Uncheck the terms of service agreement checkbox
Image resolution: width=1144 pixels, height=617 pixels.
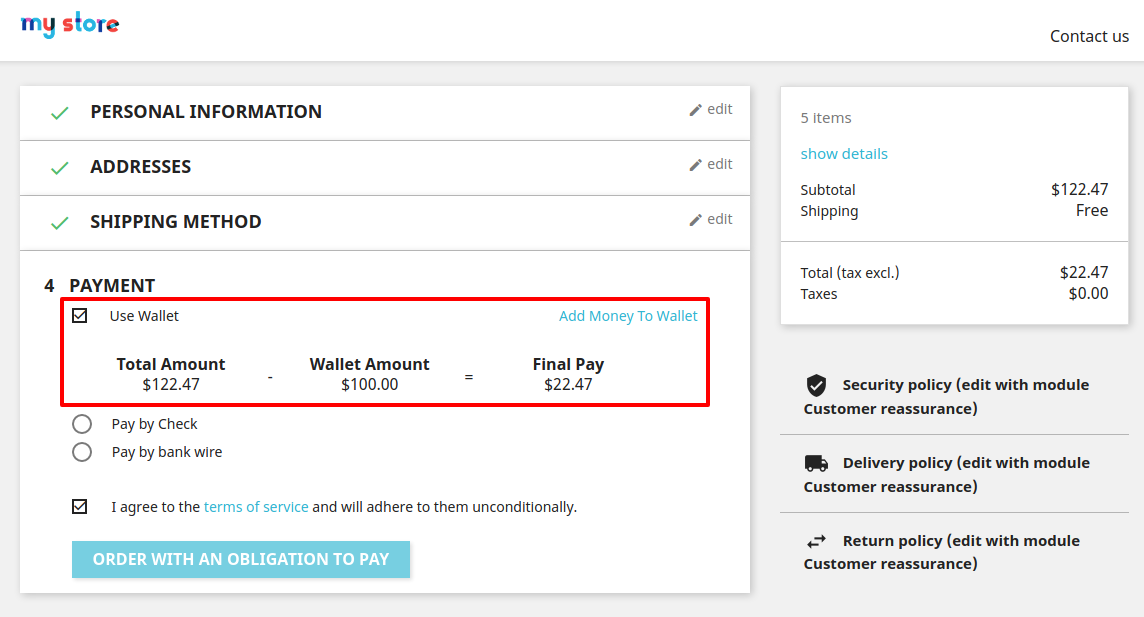80,506
